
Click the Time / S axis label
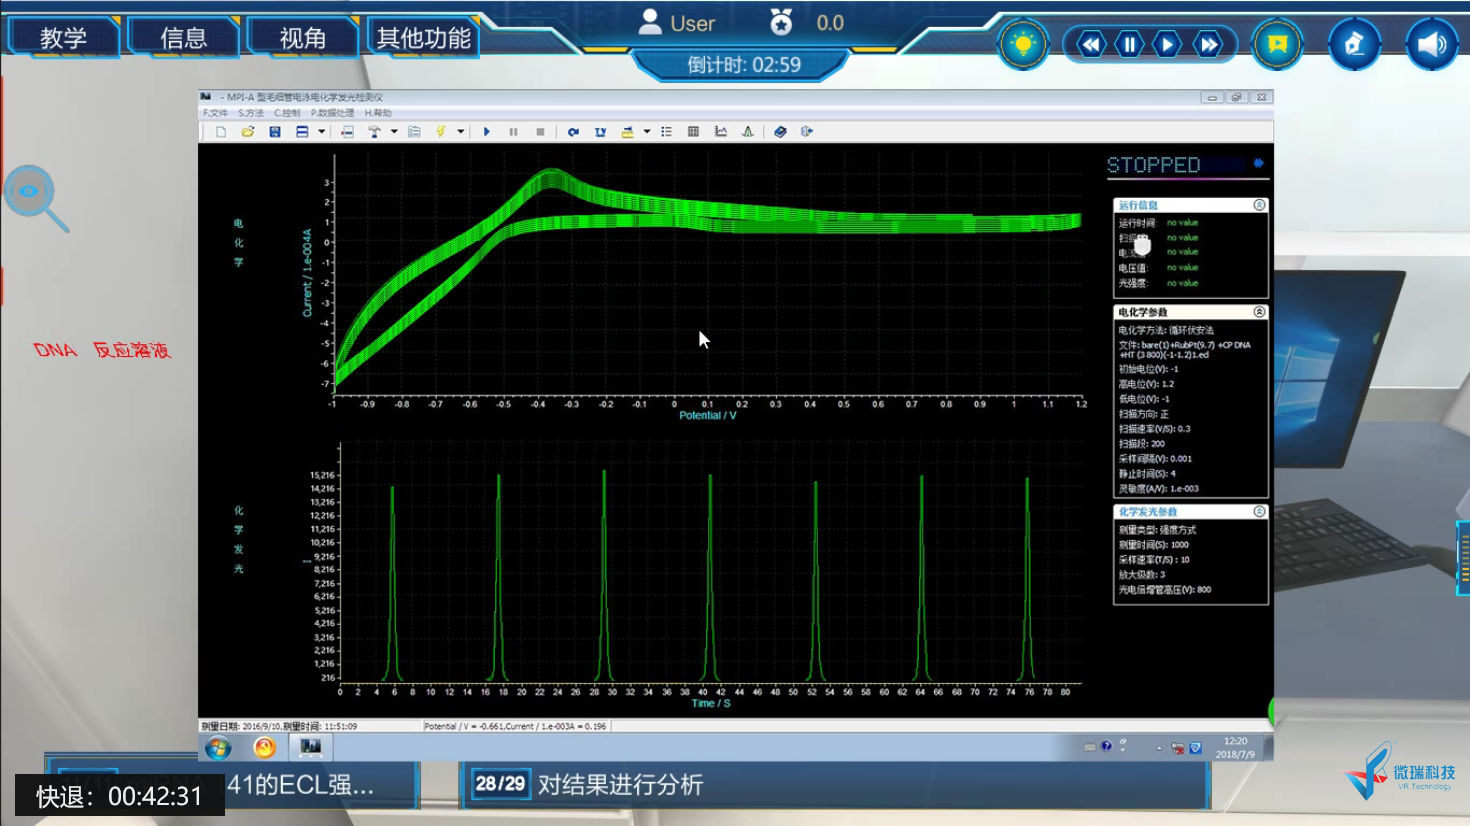pos(711,704)
